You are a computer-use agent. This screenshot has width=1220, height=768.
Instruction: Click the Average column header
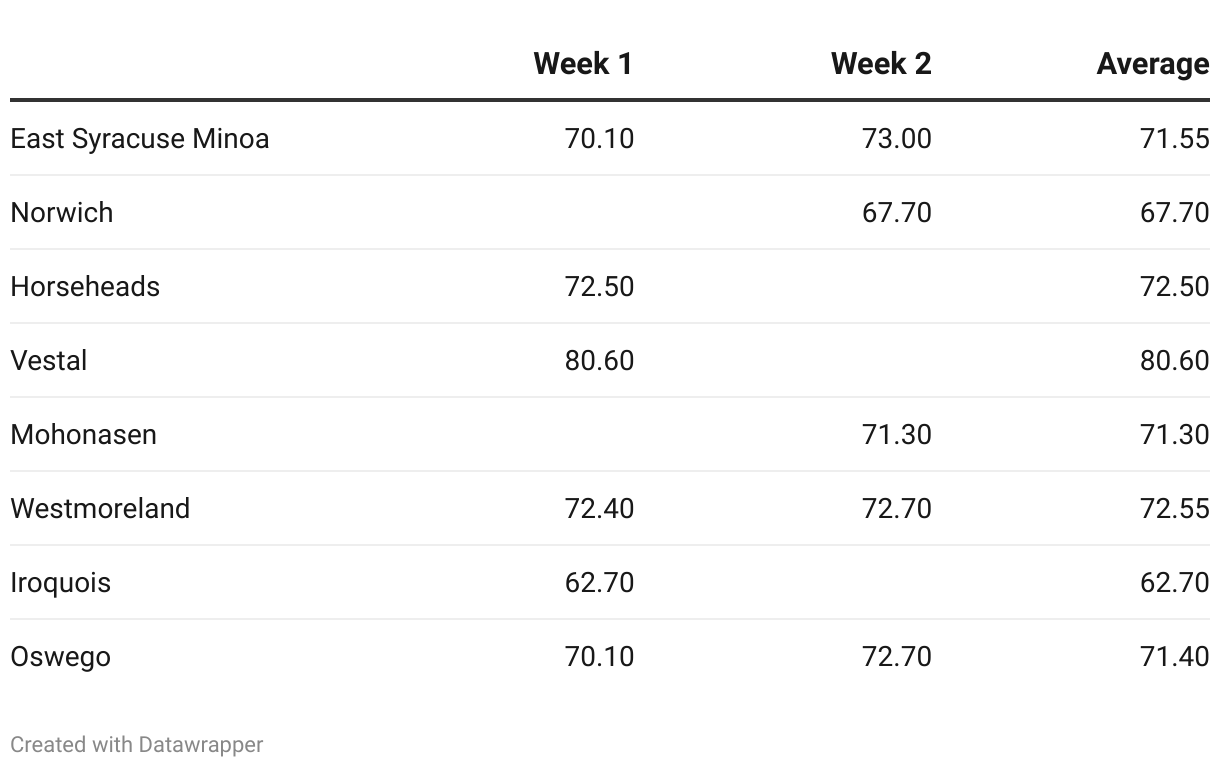click(1152, 64)
